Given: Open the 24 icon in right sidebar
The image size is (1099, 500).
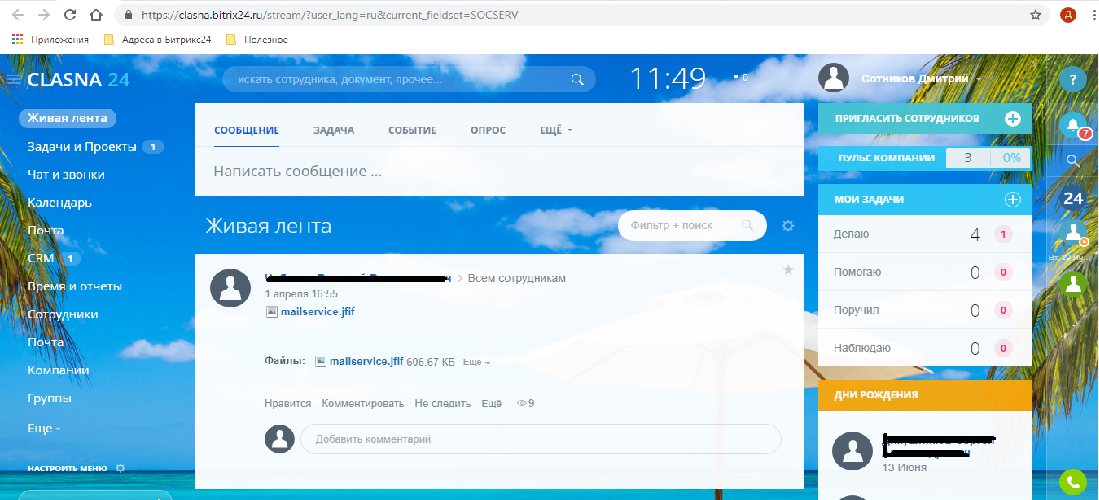Looking at the screenshot, I should click(x=1072, y=199).
